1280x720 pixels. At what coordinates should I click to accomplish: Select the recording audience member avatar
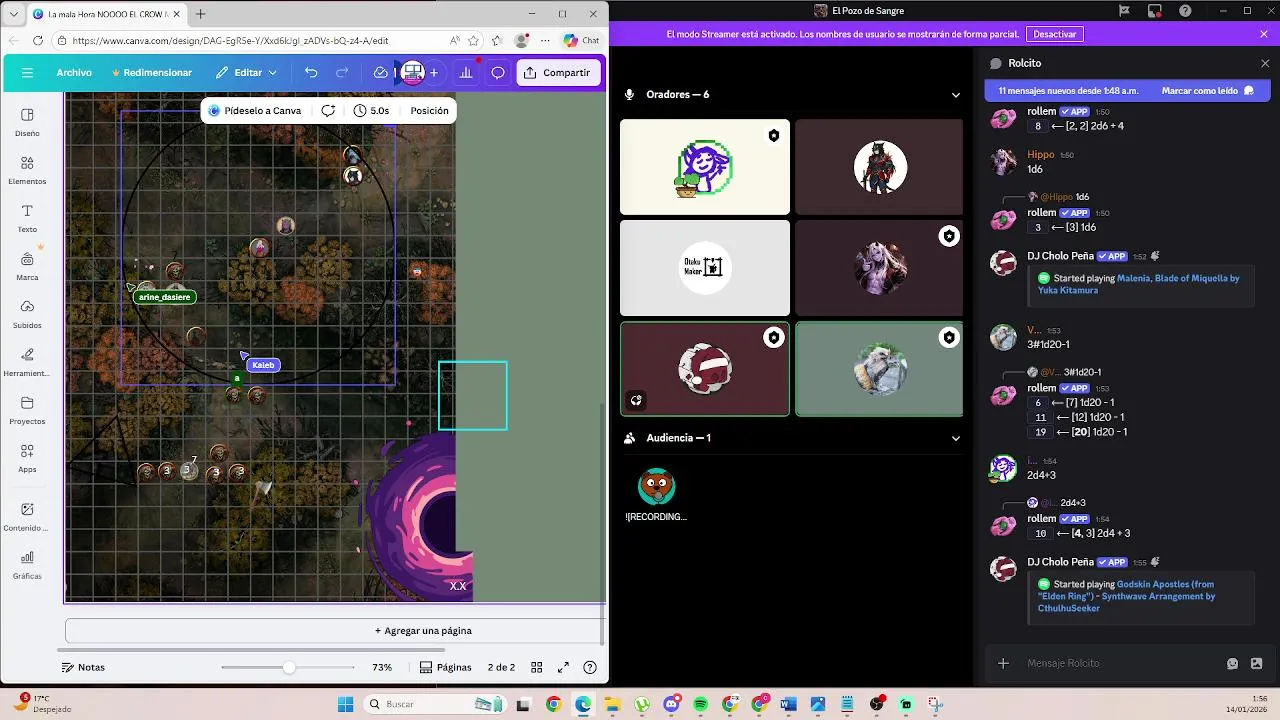tap(657, 487)
